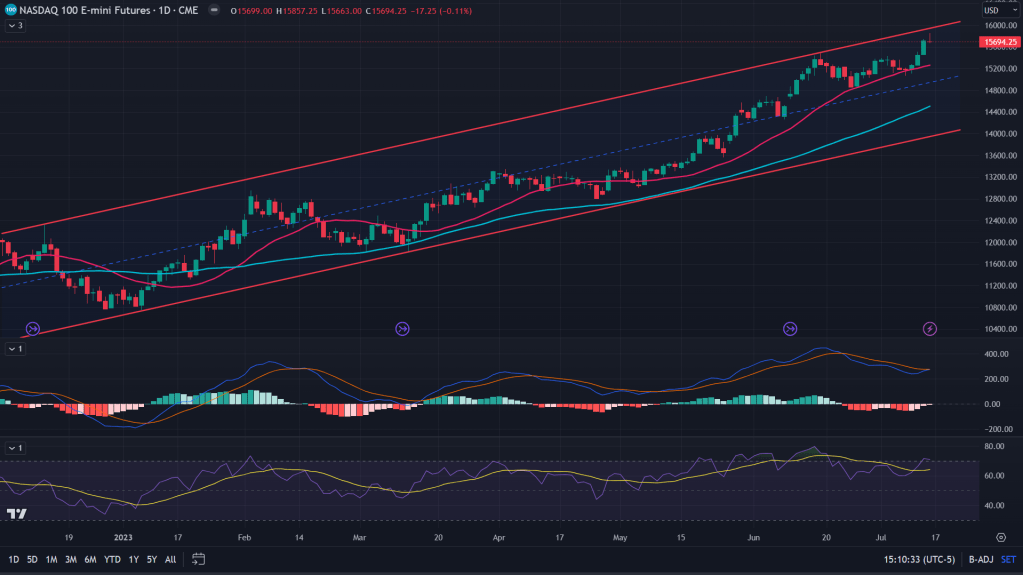Expand the collapsed indicator legend showing 3
The width and height of the screenshot is (1023, 575).
(x=15, y=26)
